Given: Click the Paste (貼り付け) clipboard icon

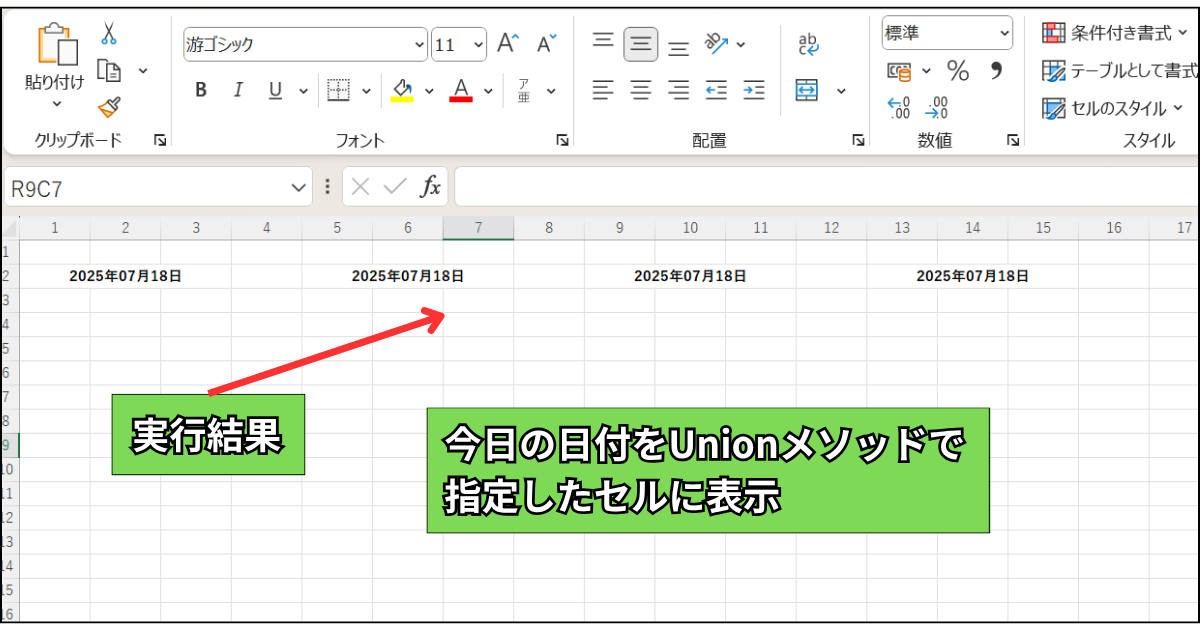Looking at the screenshot, I should click(56, 45).
